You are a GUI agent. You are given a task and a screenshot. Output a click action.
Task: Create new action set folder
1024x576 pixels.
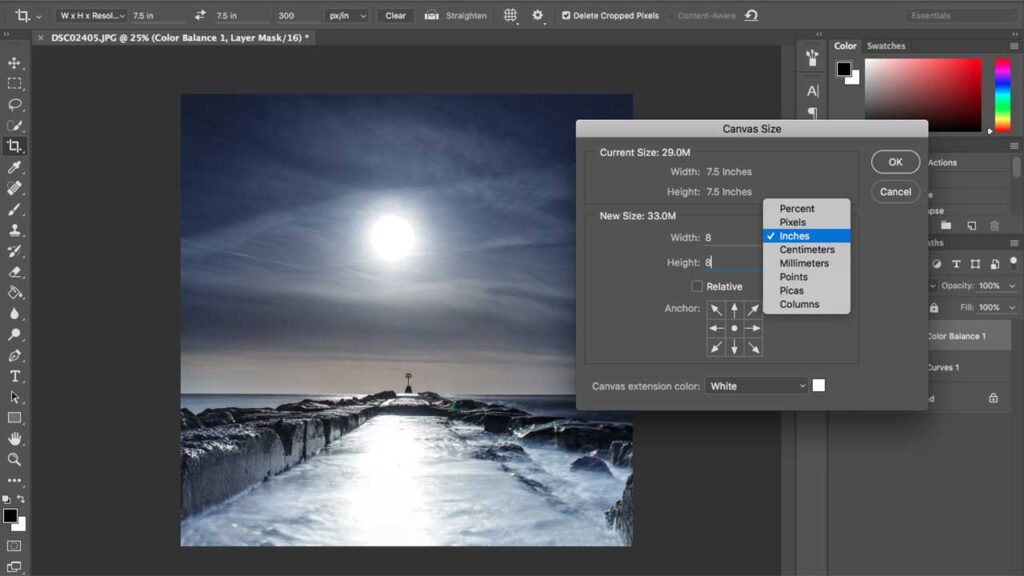pyautogui.click(x=946, y=226)
